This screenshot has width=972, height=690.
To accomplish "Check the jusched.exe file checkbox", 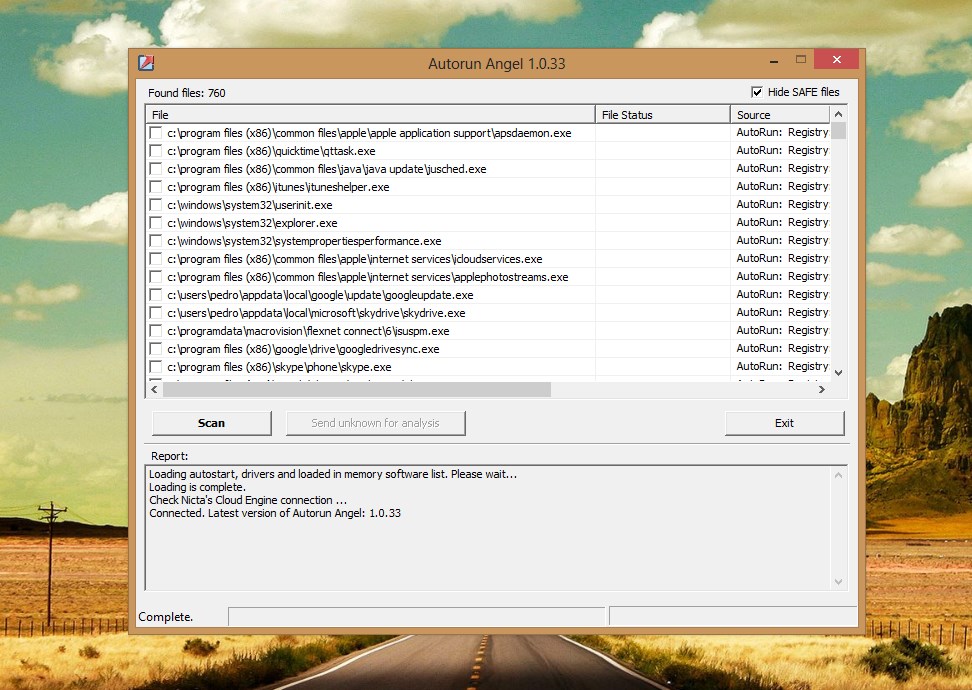I will [156, 169].
